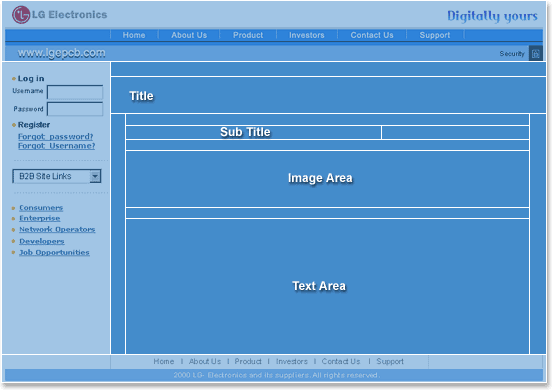Click the Sub Title text
This screenshot has height=391, width=554.
coord(245,132)
